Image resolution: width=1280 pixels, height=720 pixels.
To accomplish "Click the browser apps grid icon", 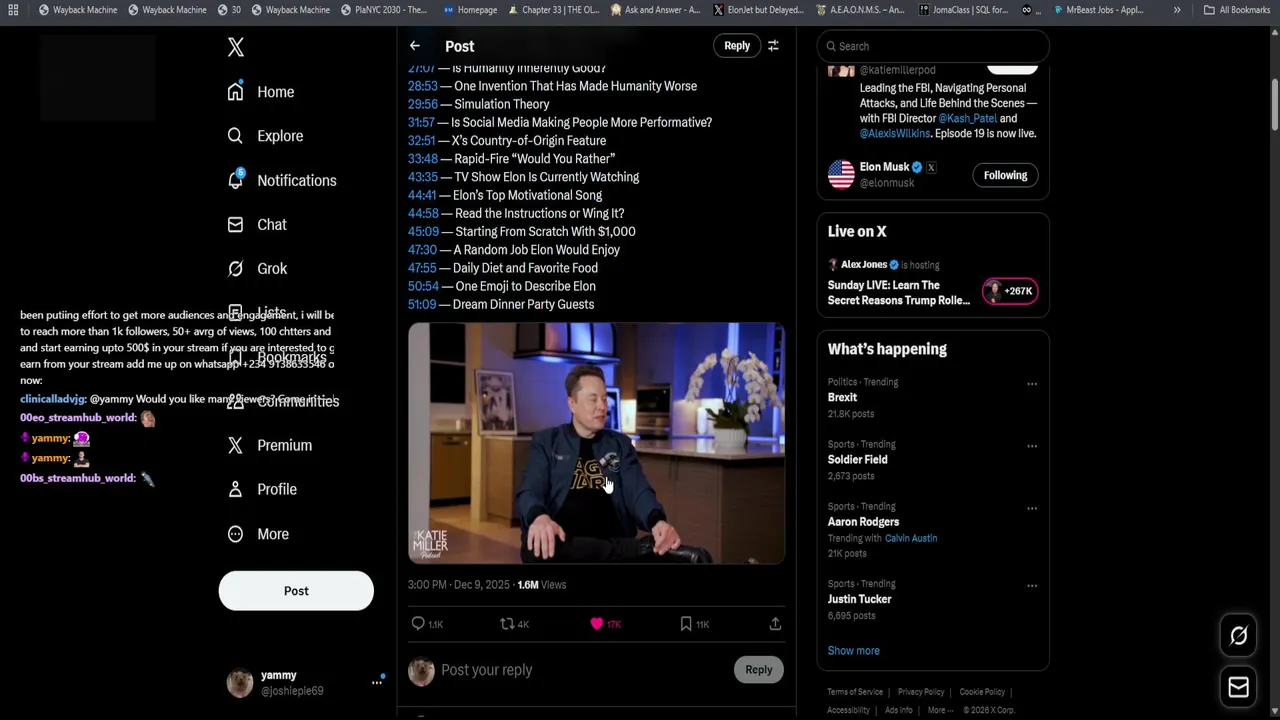I will pyautogui.click(x=13, y=10).
